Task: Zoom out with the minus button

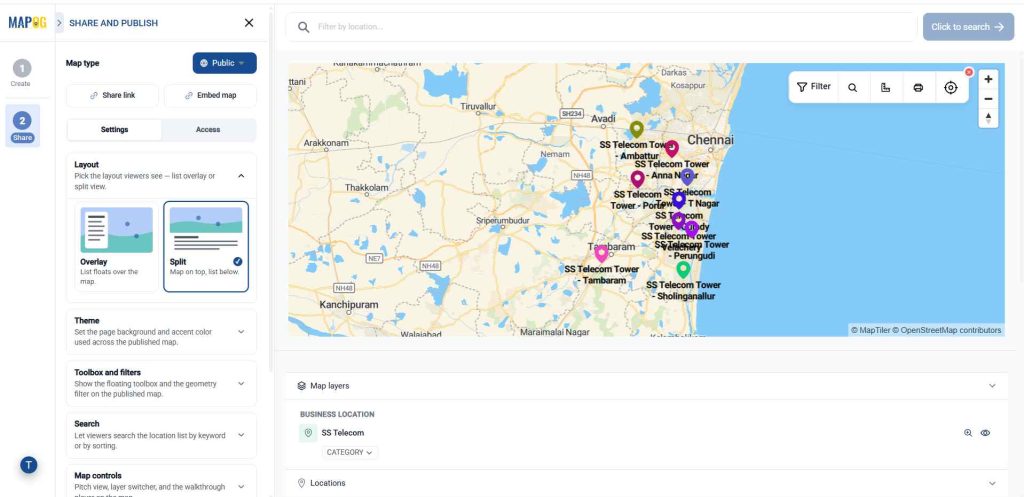Action: 988,99
